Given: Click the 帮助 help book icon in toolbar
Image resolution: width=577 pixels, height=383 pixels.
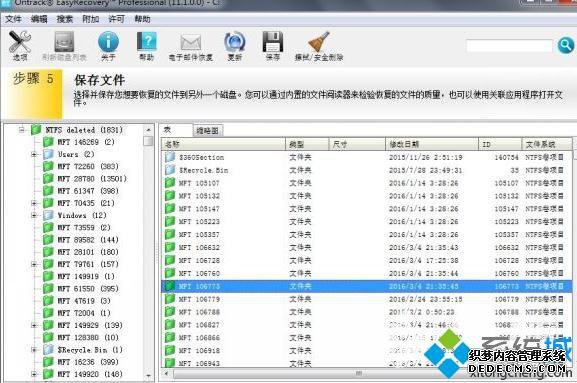Looking at the screenshot, I should point(147,42).
